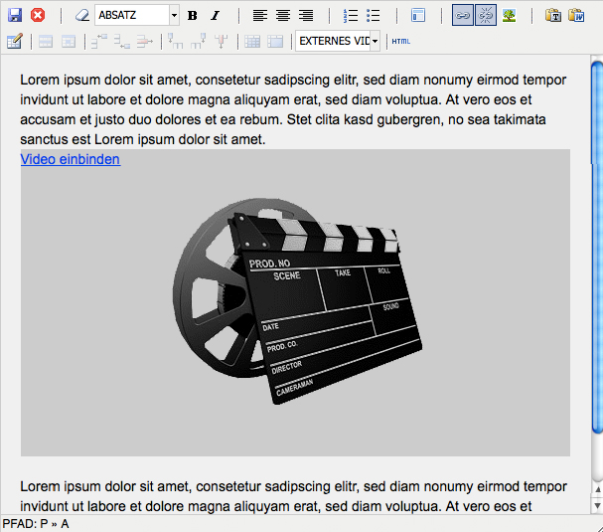Click the red cancel icon

(x=38, y=15)
